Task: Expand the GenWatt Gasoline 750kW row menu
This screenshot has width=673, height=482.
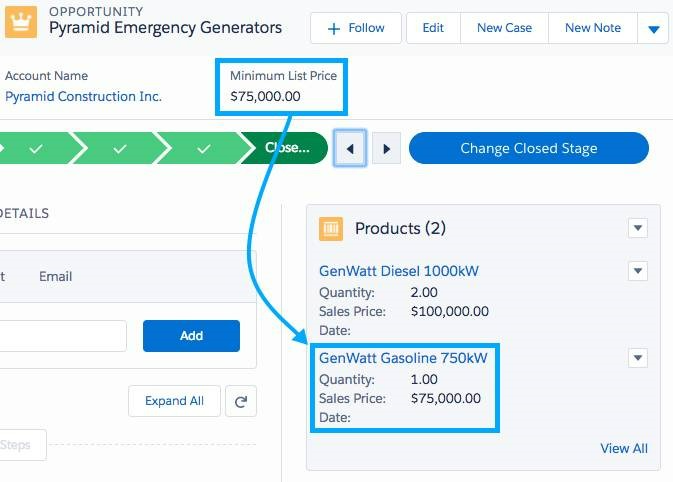Action: pyautogui.click(x=638, y=358)
